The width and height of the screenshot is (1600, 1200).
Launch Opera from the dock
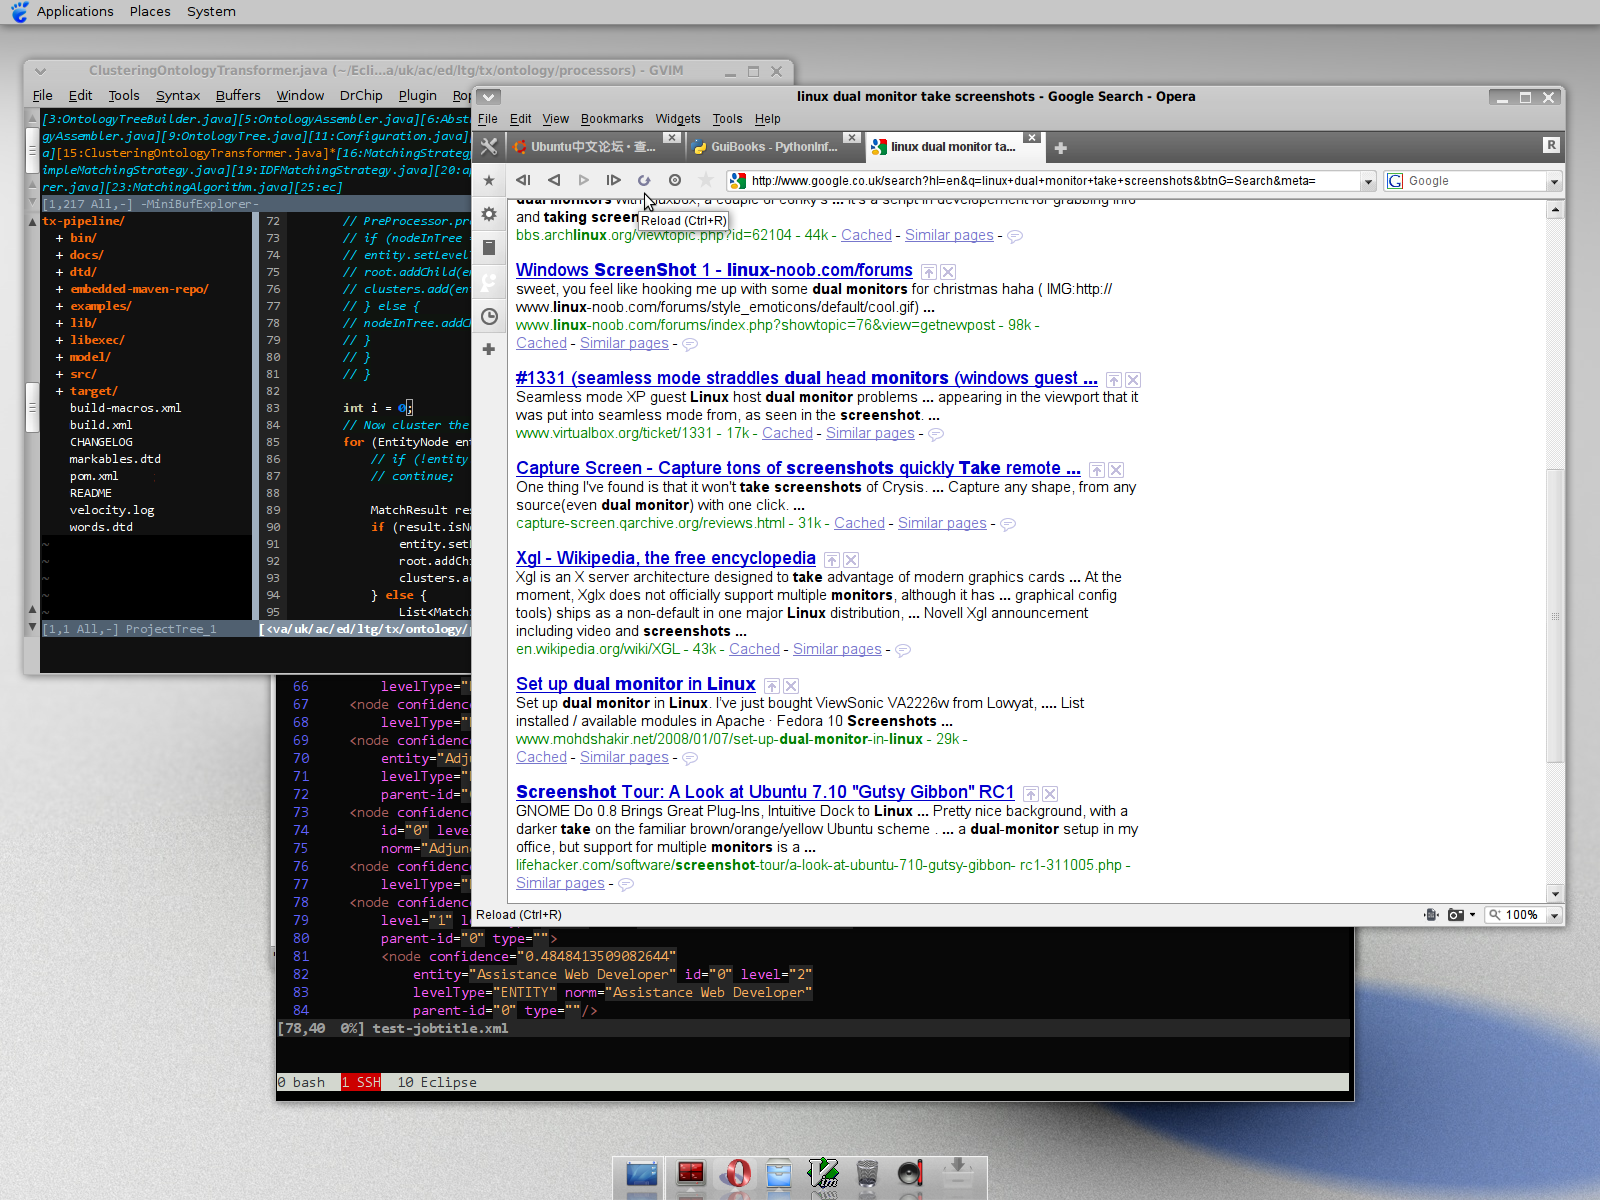737,1173
